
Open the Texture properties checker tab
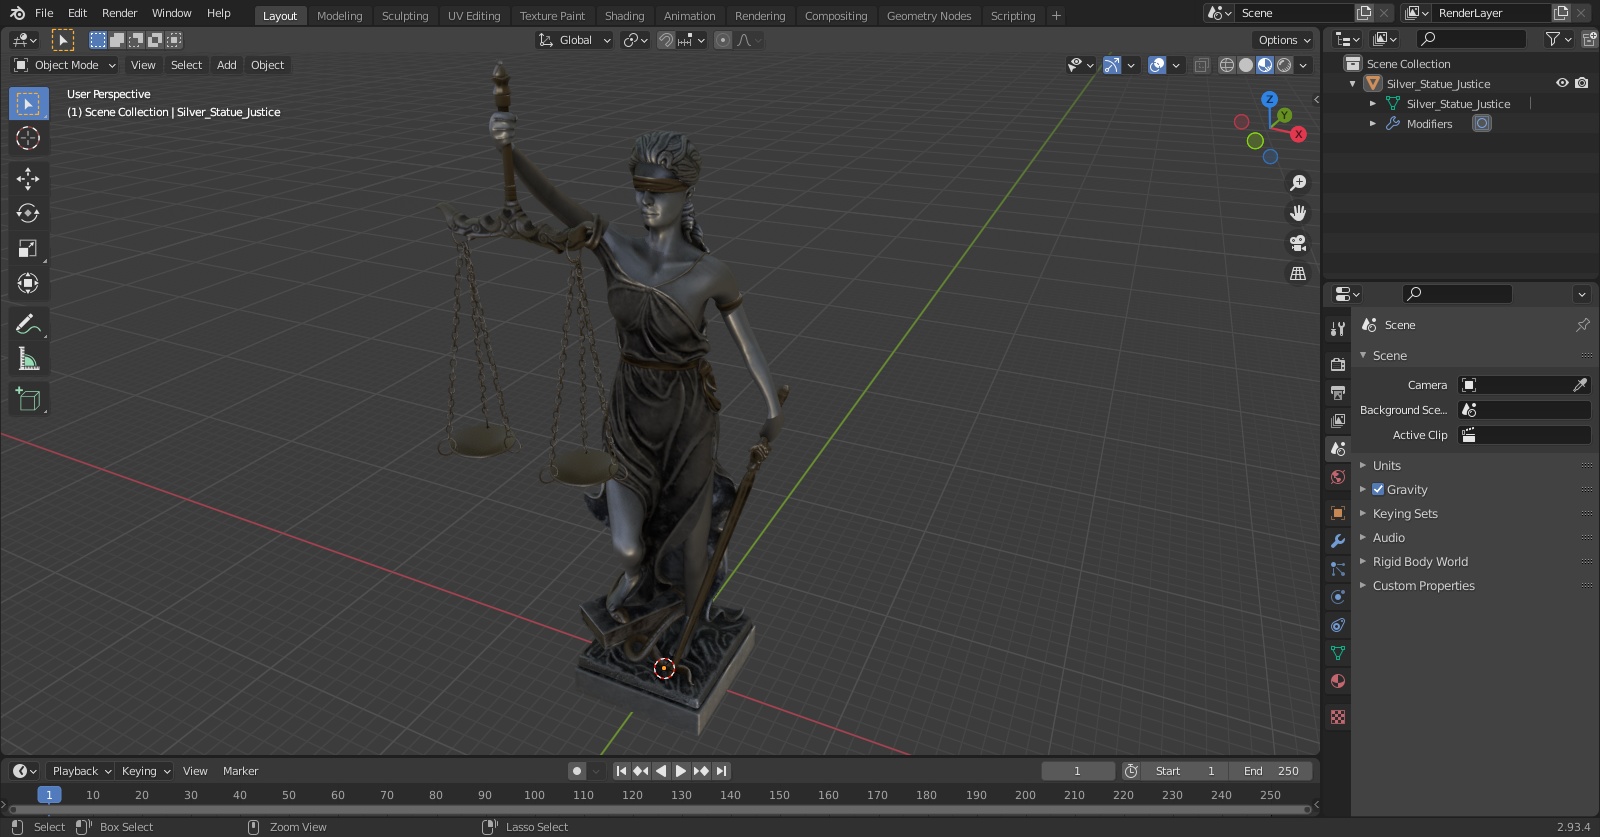(1338, 717)
